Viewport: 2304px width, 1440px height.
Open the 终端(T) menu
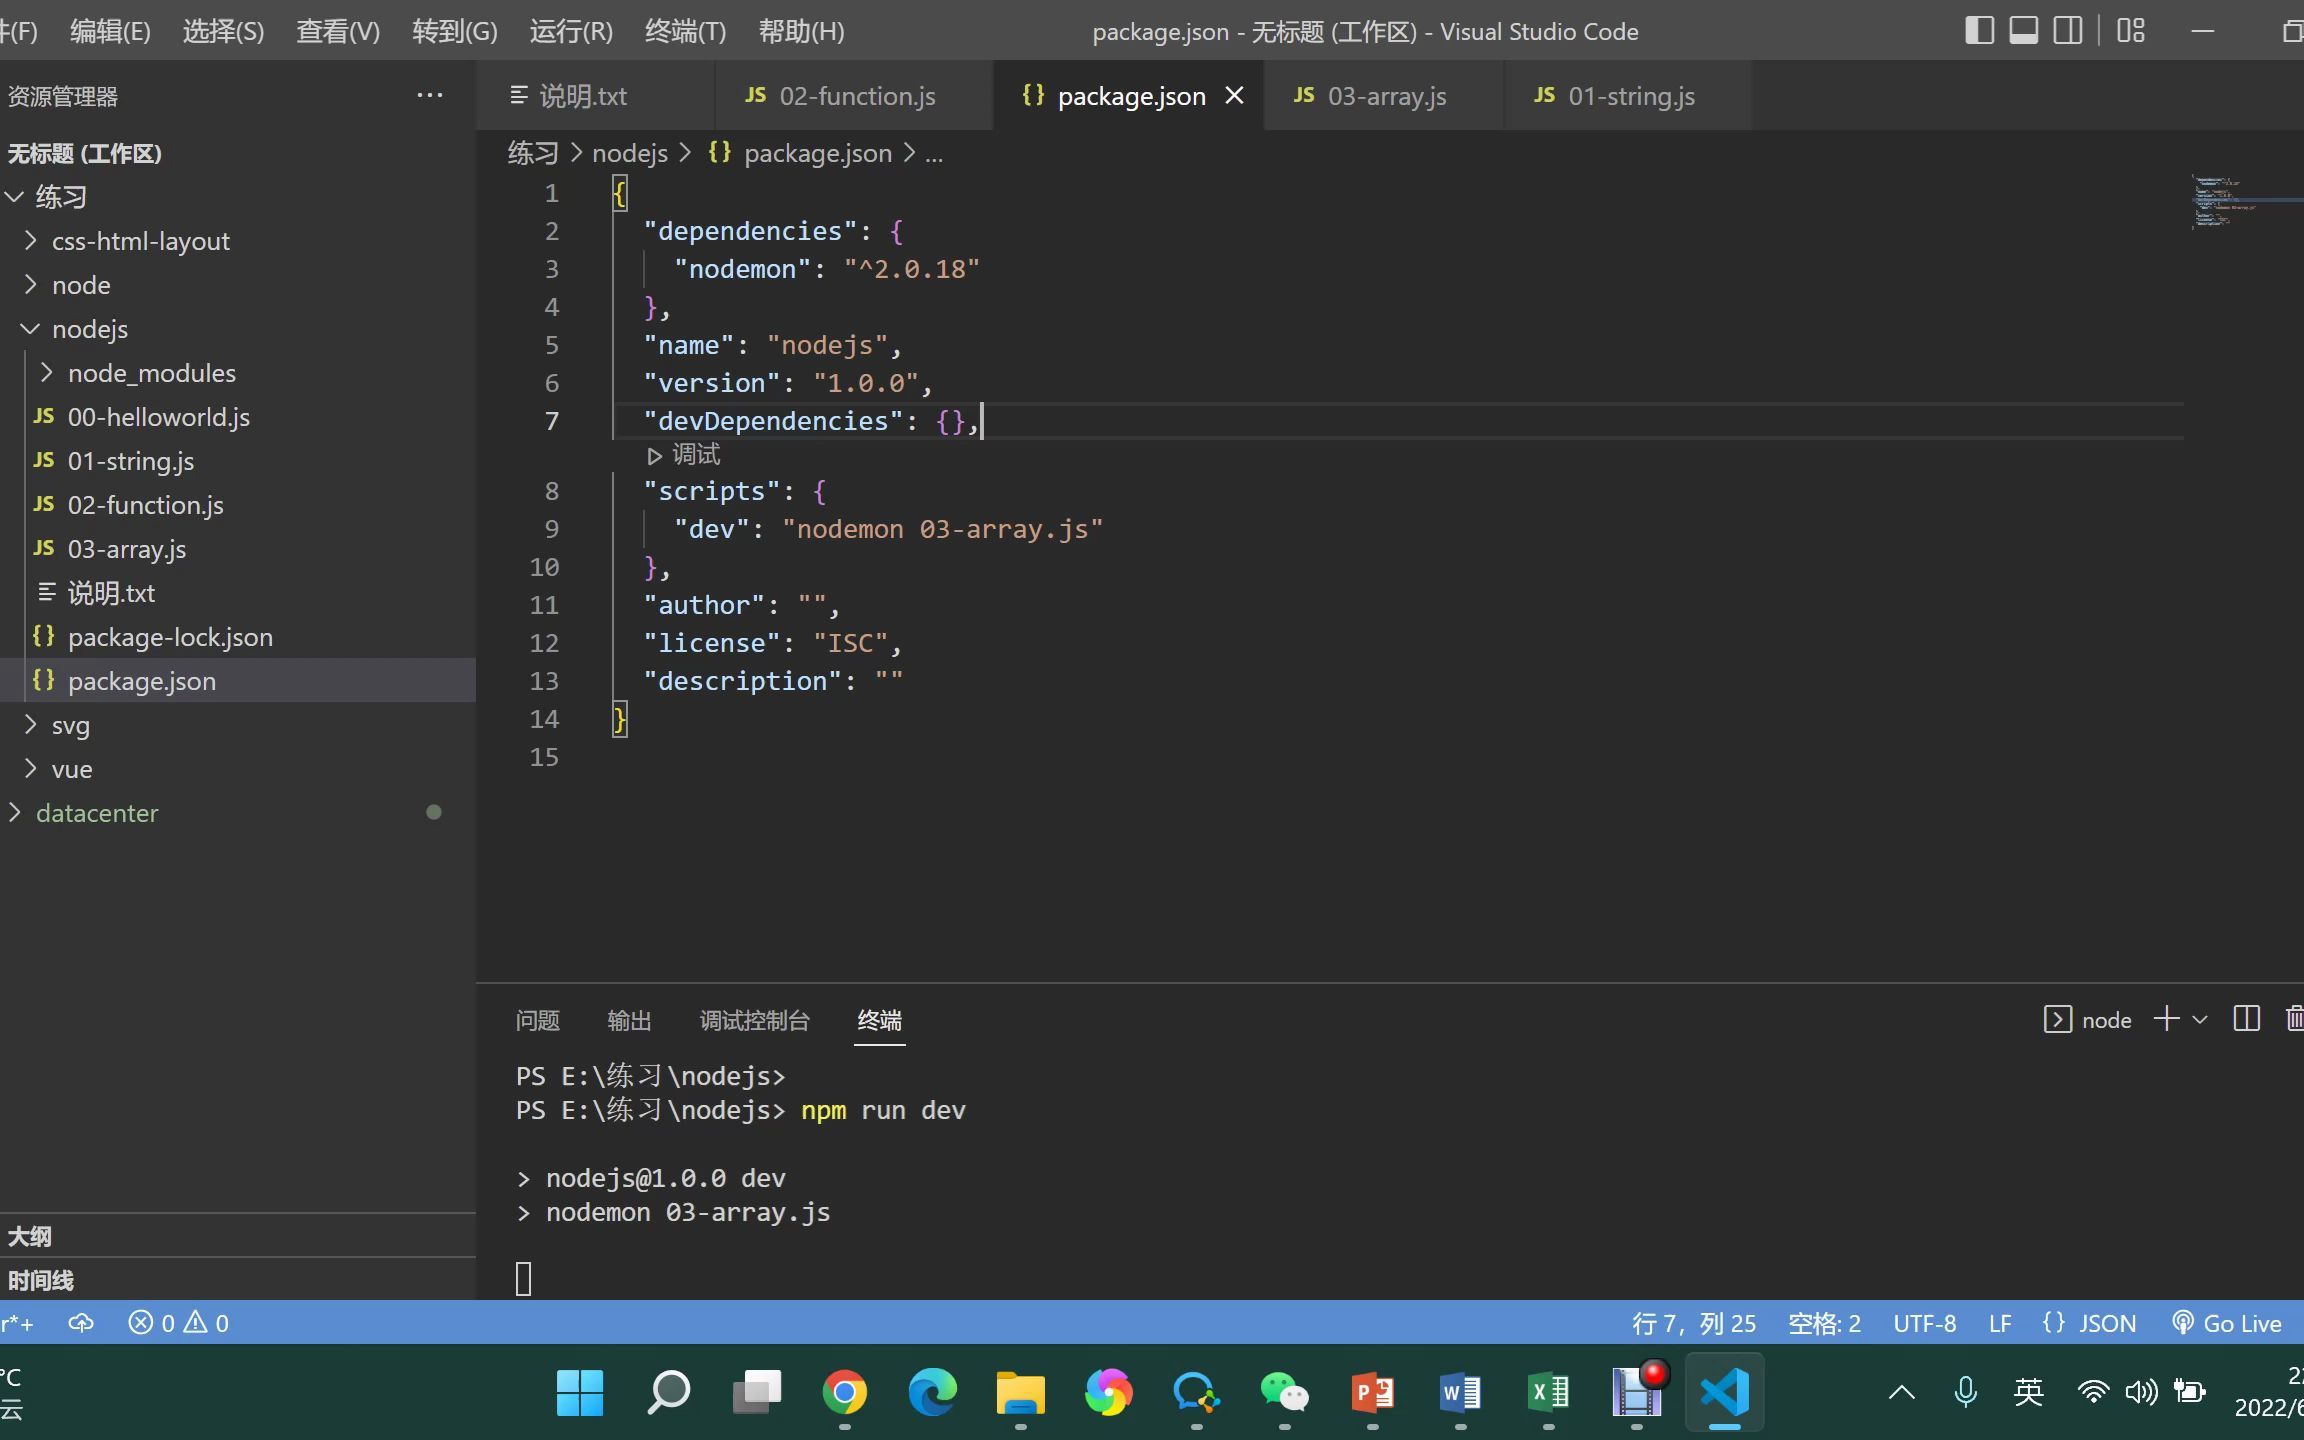685,31
